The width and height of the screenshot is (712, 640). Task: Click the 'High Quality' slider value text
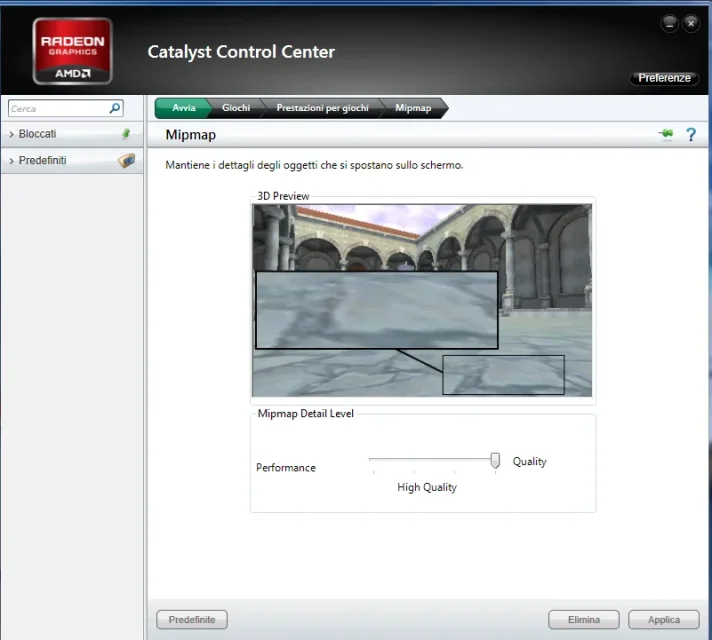click(x=427, y=487)
